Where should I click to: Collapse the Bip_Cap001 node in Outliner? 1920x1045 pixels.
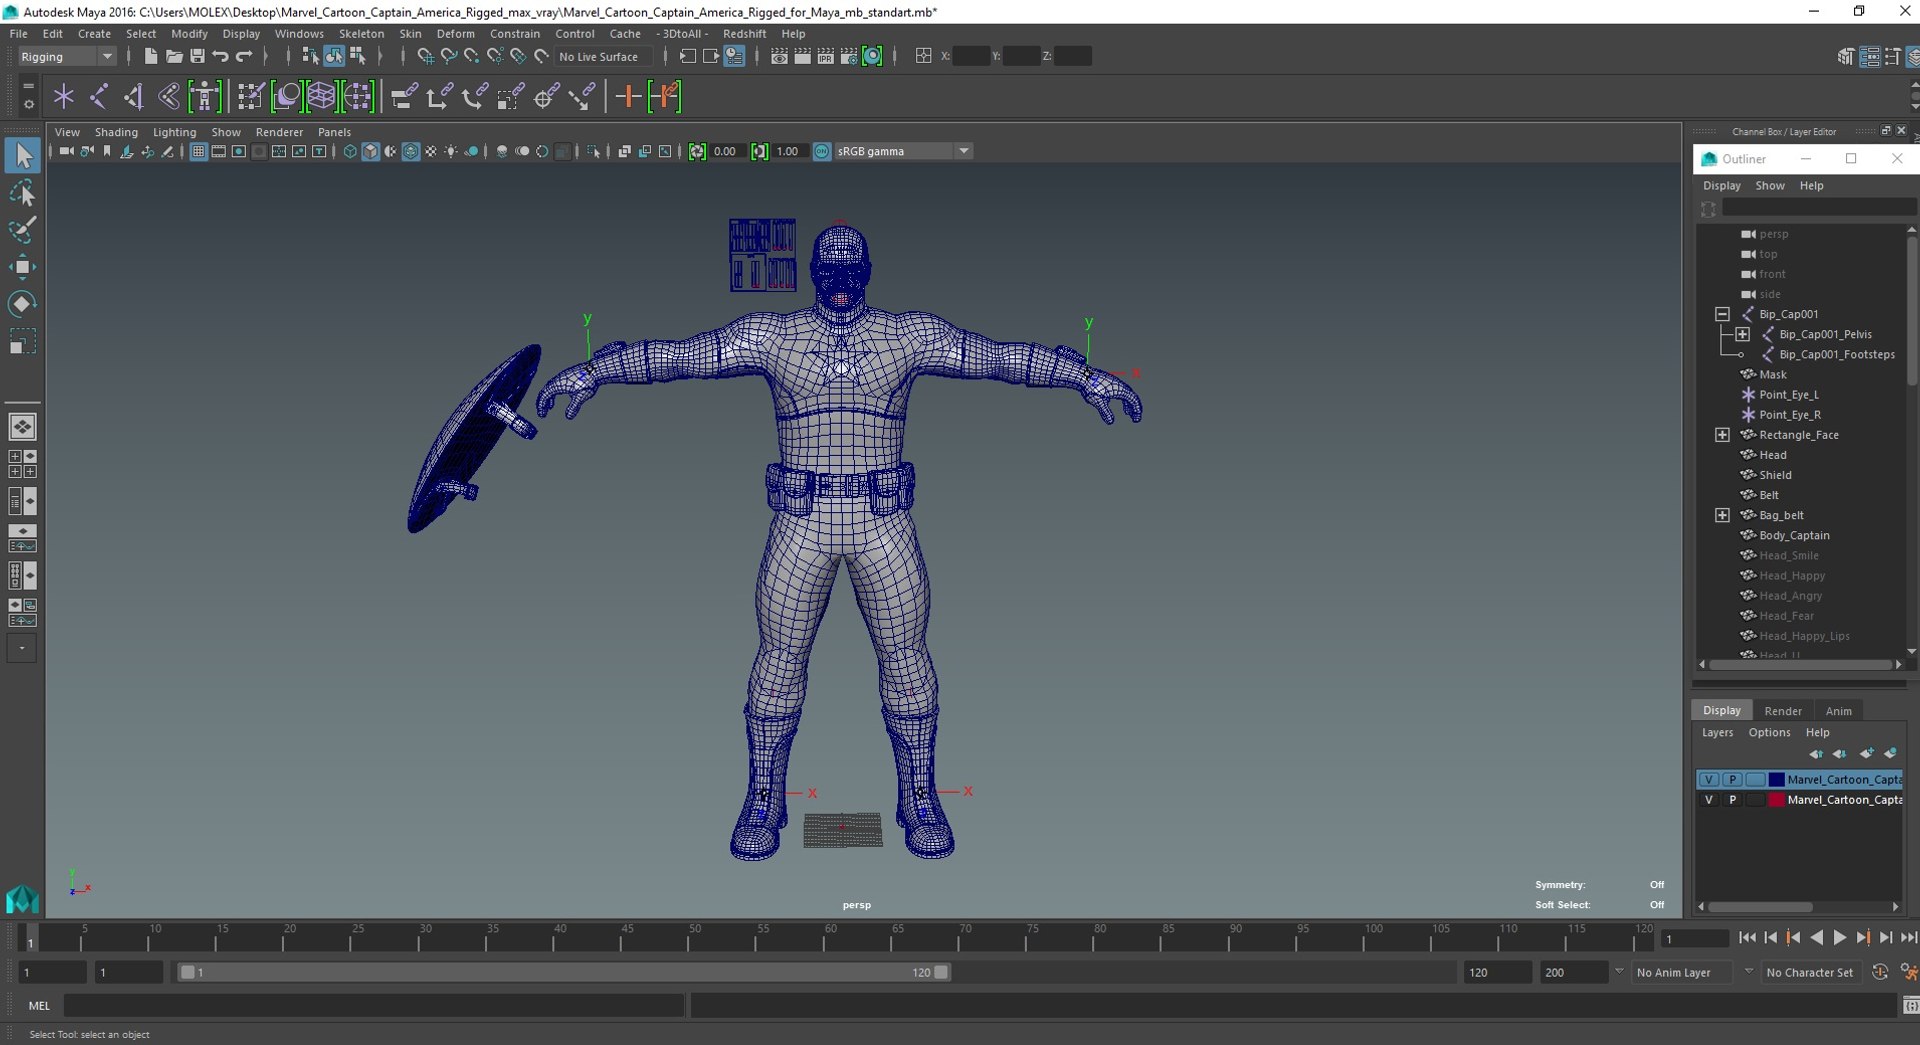[1722, 314]
